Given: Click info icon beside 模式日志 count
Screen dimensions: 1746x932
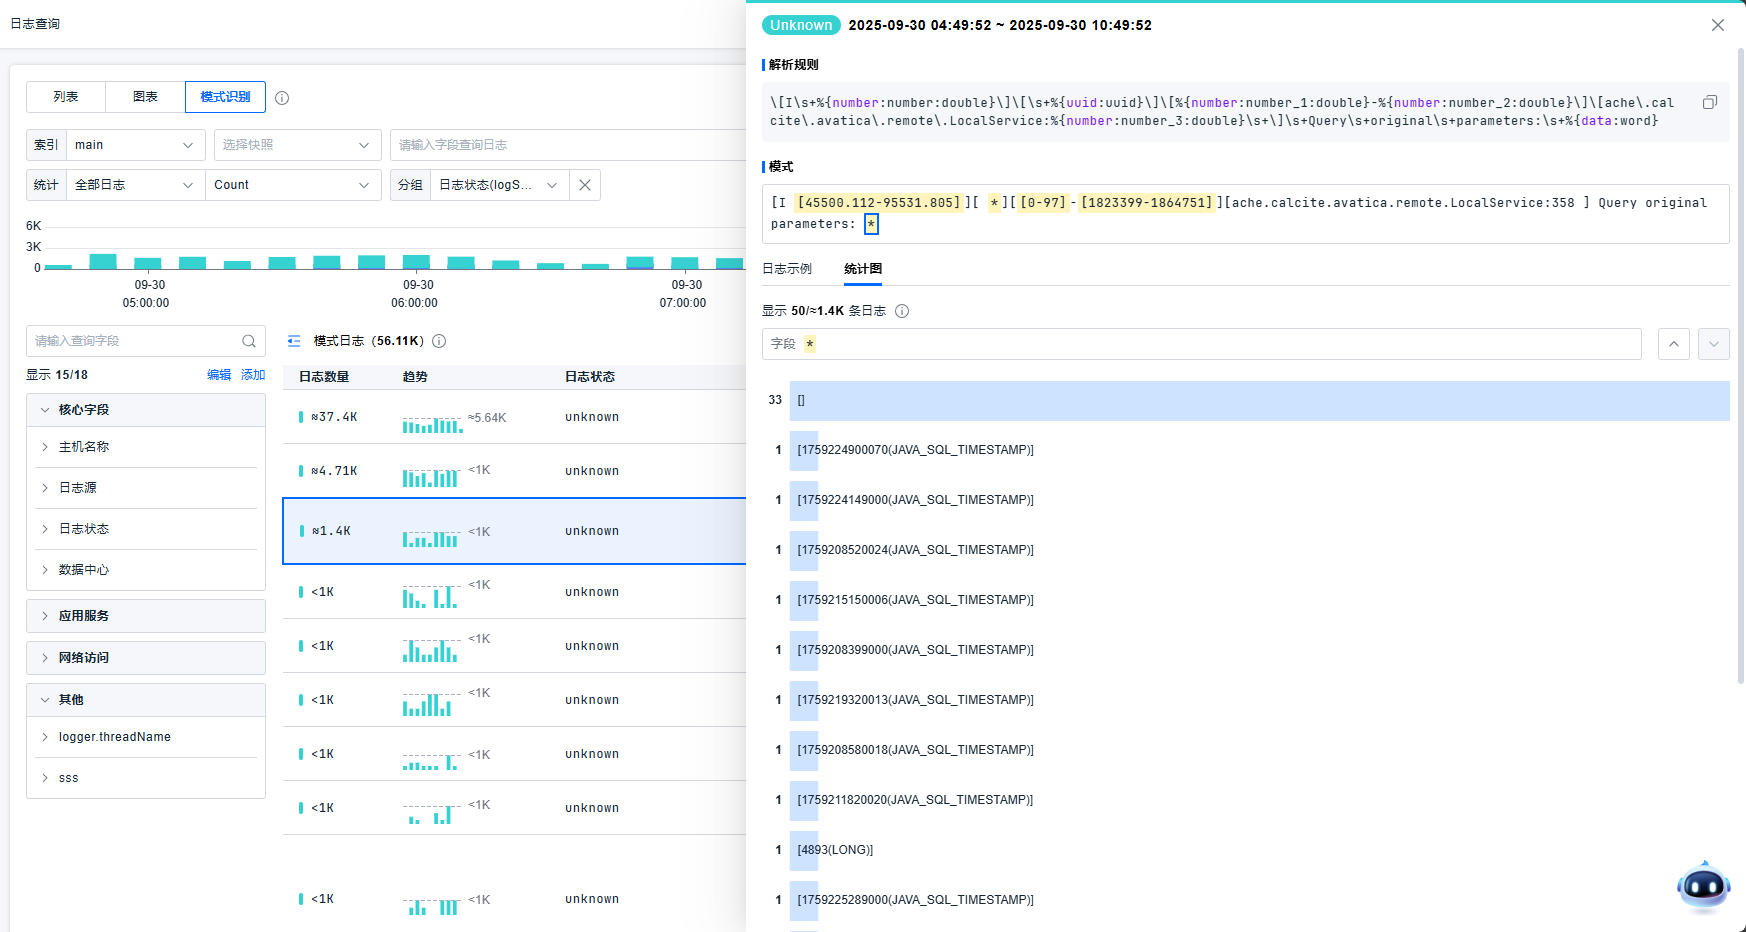Looking at the screenshot, I should coord(439,341).
